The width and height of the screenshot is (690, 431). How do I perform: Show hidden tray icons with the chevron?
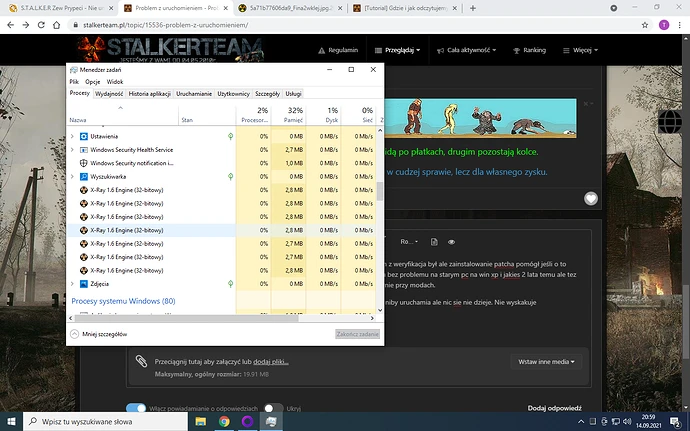pyautogui.click(x=581, y=422)
